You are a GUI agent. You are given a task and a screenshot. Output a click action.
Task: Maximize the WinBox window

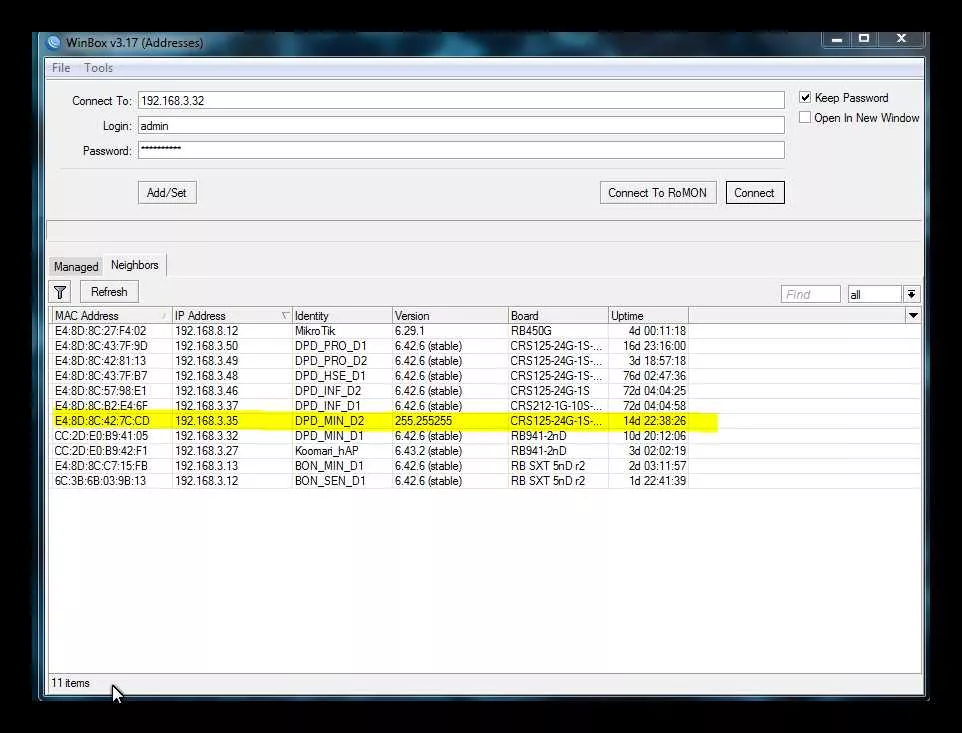864,39
